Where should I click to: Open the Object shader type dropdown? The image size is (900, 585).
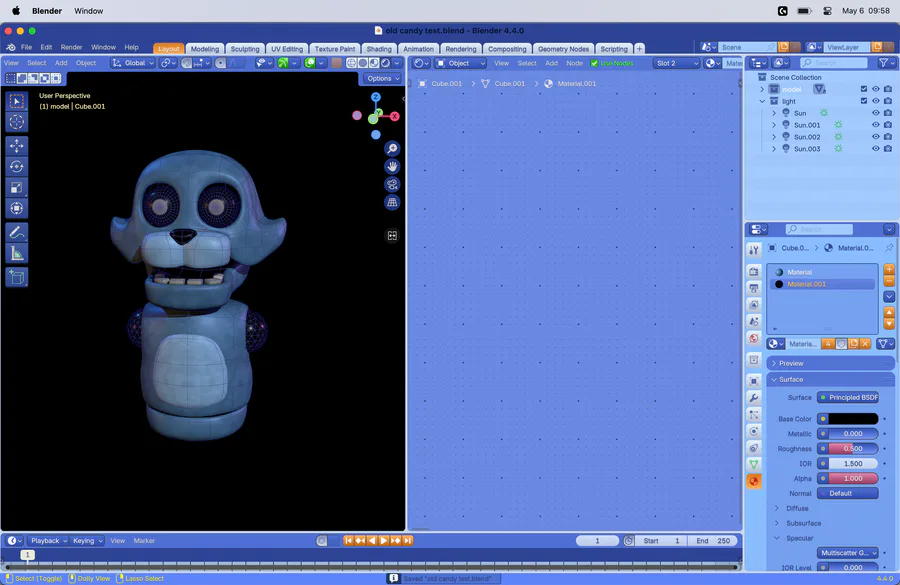pyautogui.click(x=460, y=63)
